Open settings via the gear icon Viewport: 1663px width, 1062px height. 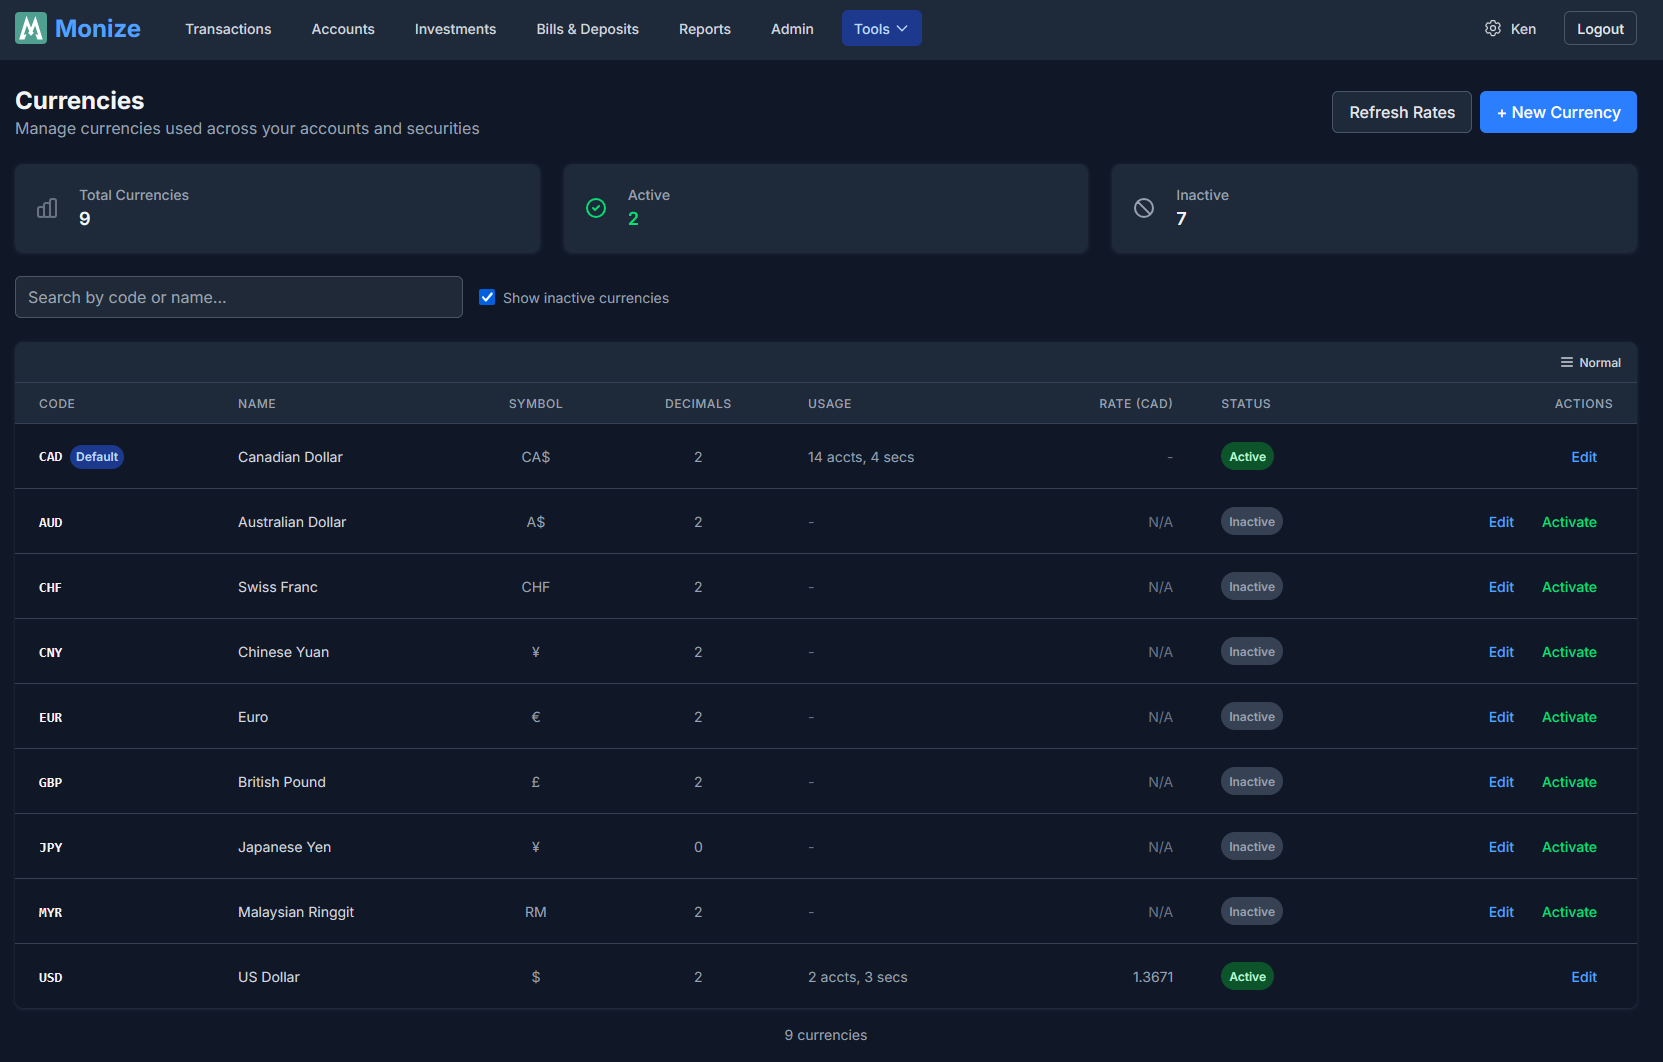[1492, 28]
